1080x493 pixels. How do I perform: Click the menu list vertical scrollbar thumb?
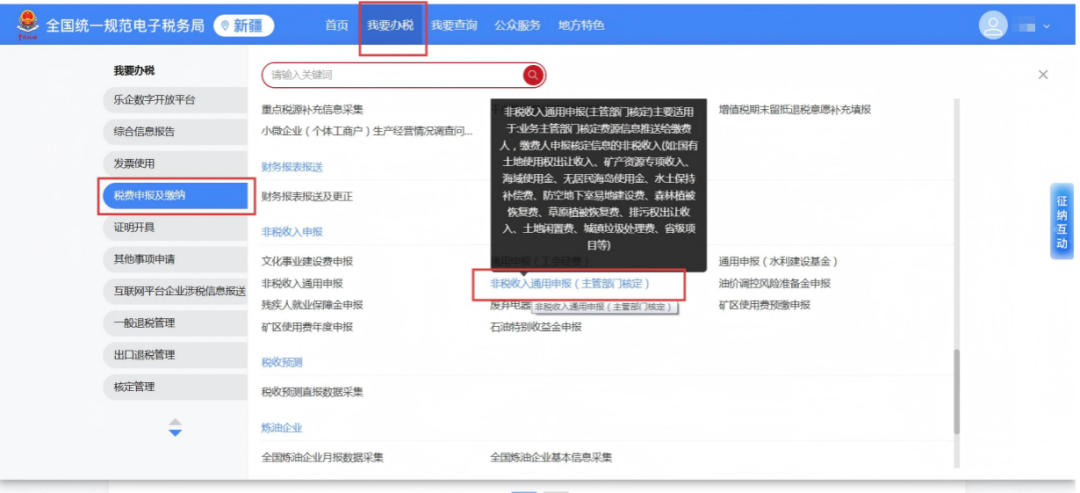click(x=957, y=391)
